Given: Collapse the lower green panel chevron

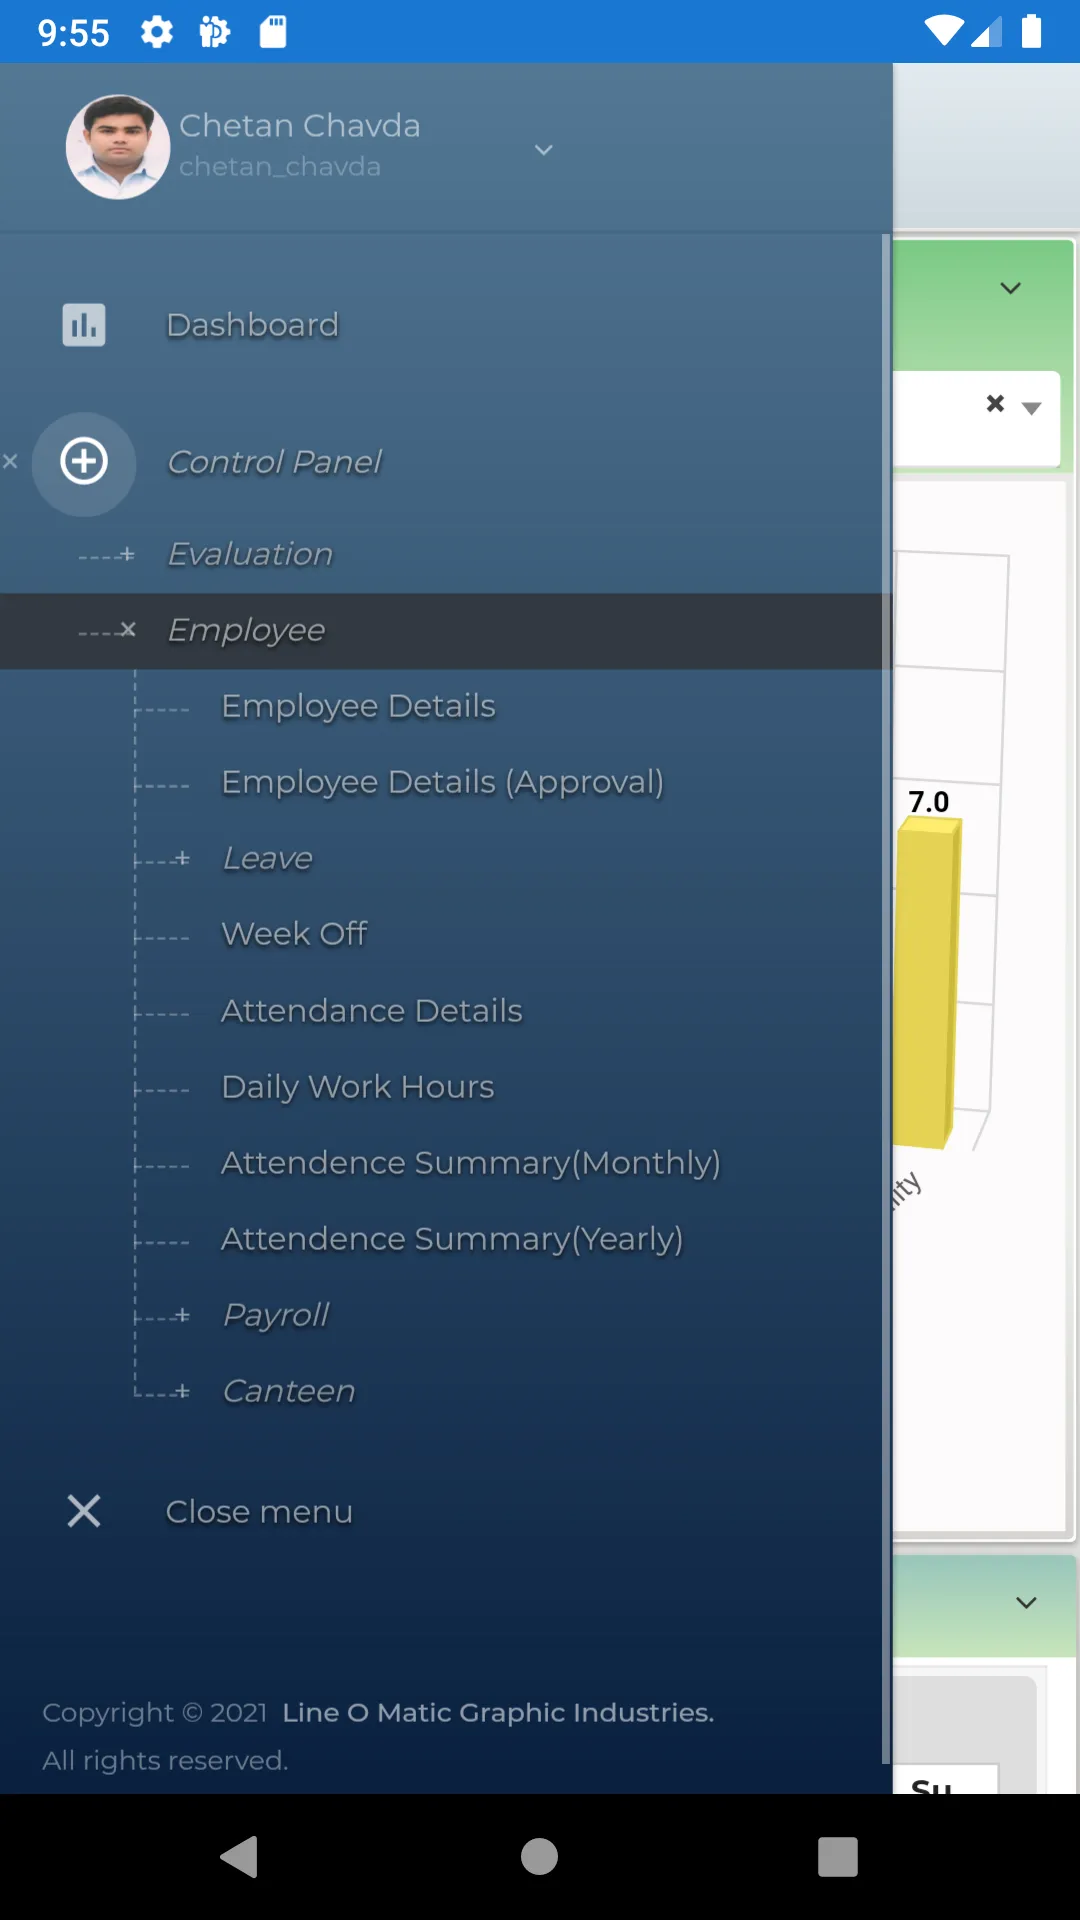Looking at the screenshot, I should tap(1026, 1602).
